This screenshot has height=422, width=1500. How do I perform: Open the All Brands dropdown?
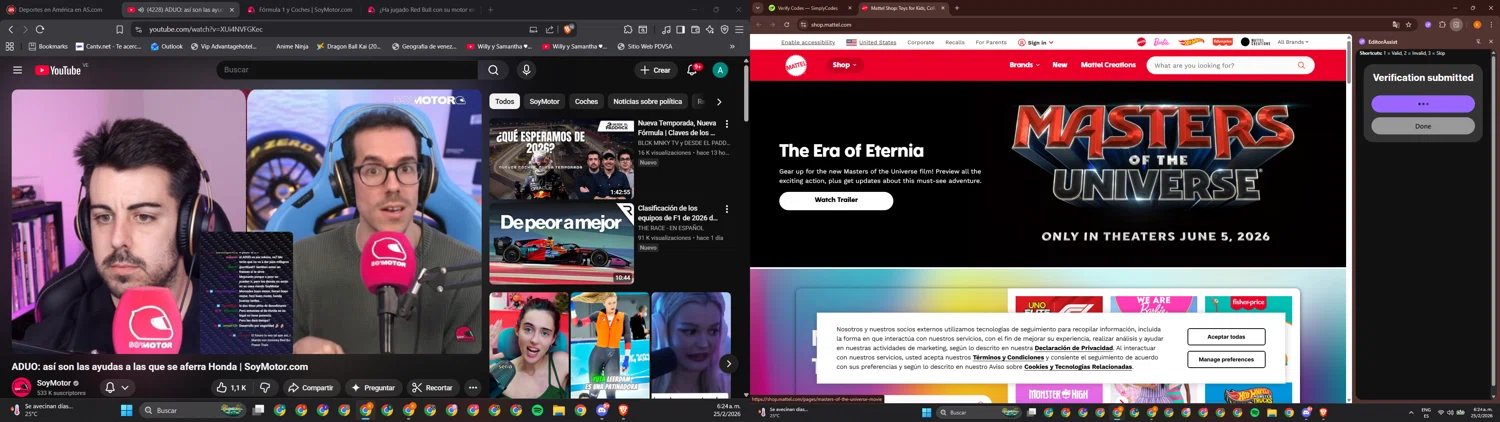point(1293,42)
